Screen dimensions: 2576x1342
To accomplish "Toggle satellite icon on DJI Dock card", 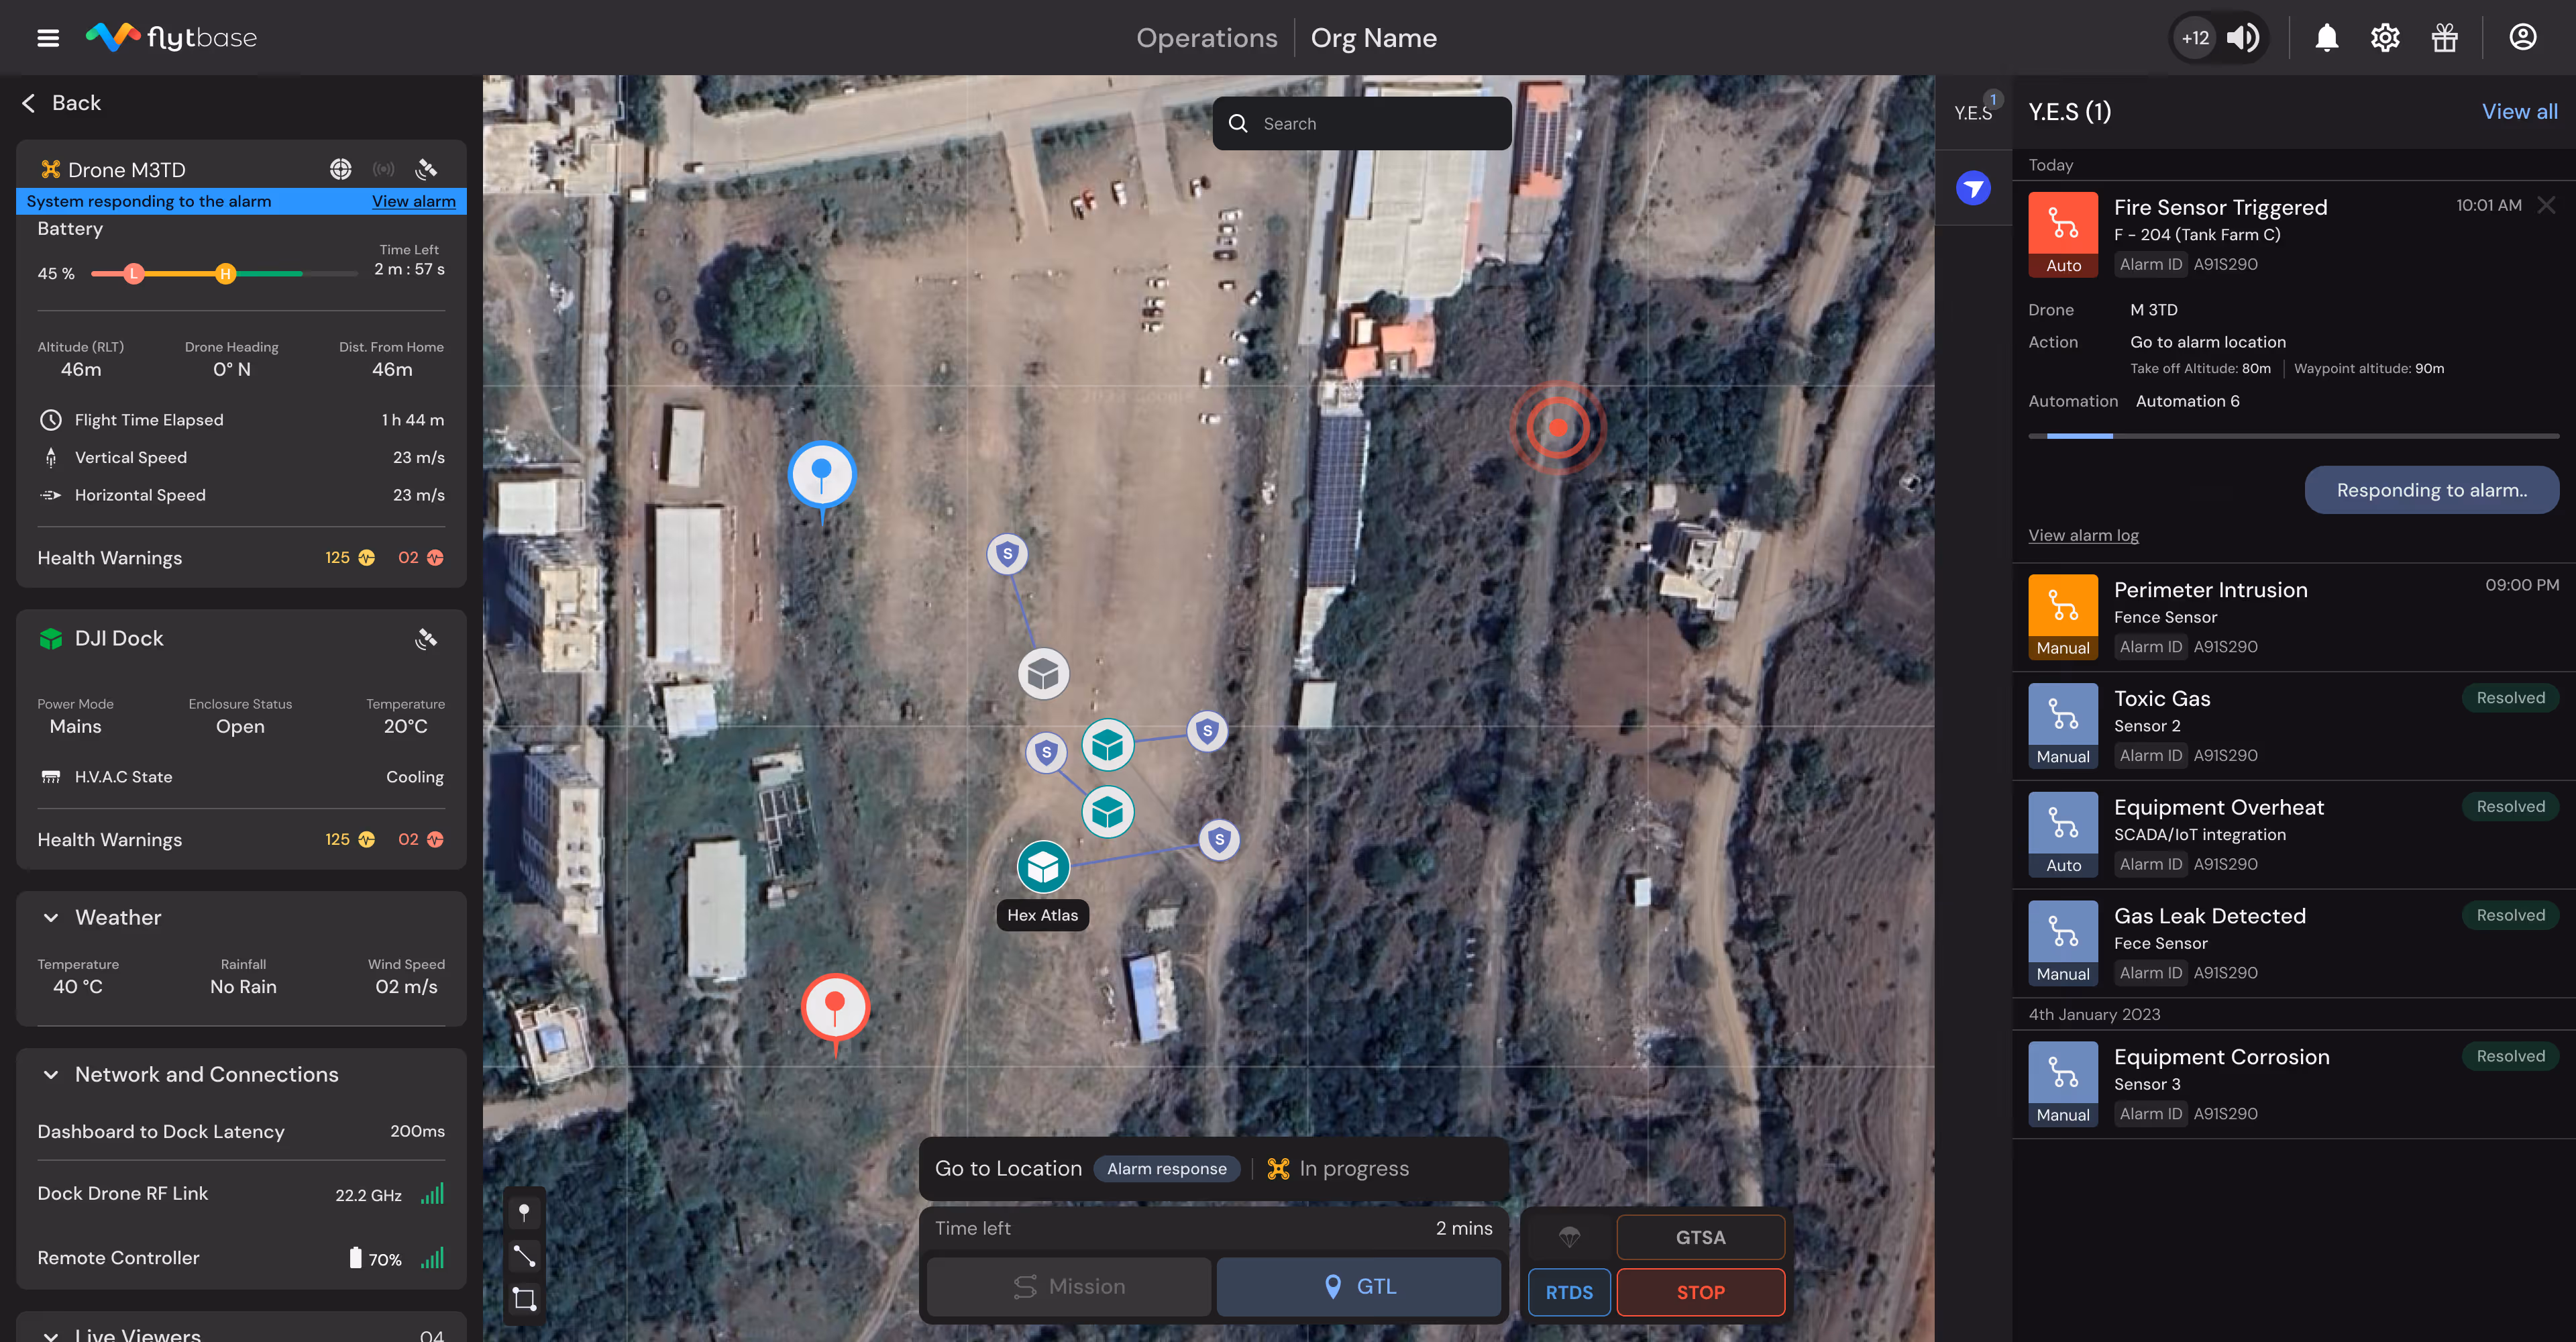I will (426, 639).
